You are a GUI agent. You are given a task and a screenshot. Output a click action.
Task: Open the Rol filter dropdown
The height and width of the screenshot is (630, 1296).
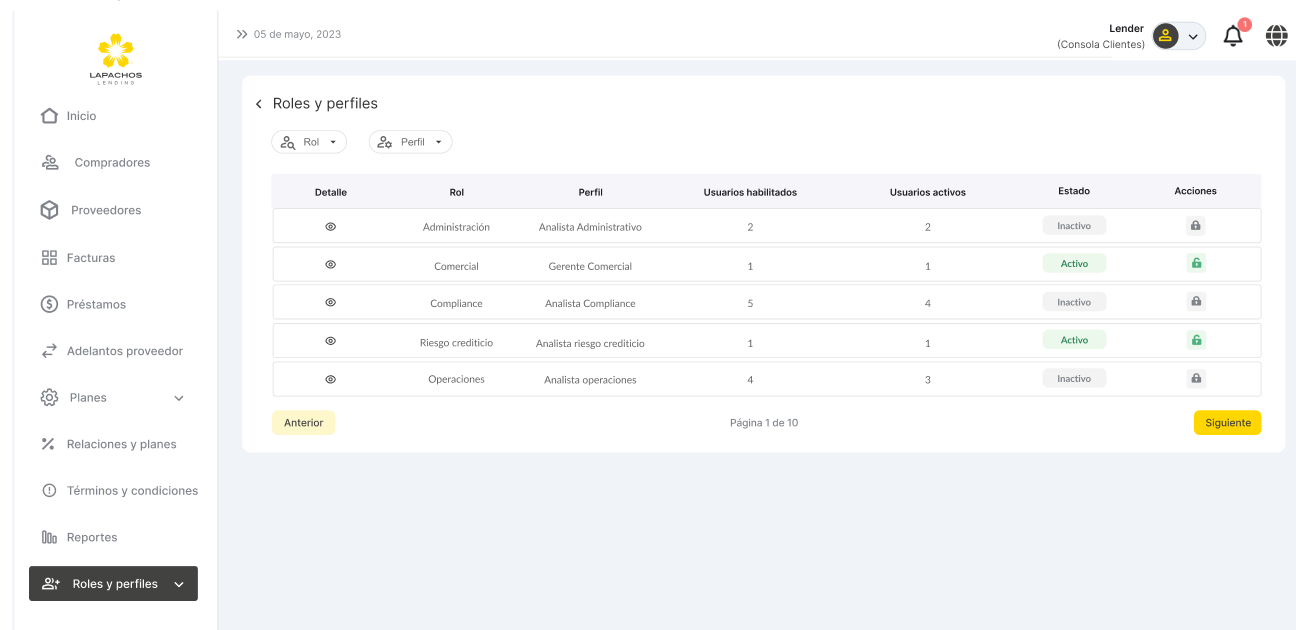pyautogui.click(x=309, y=142)
